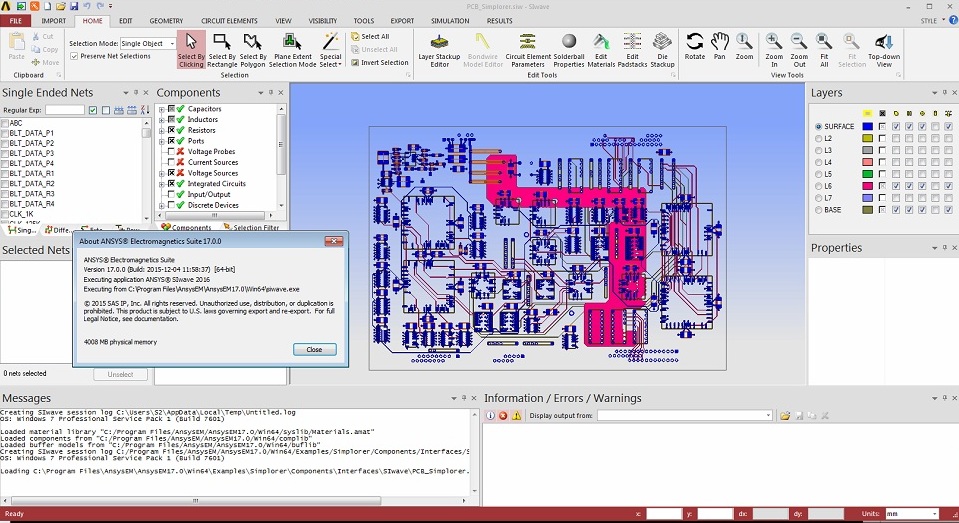This screenshot has width=959, height=523.
Task: Switch to Top-down View
Action: click(x=884, y=50)
